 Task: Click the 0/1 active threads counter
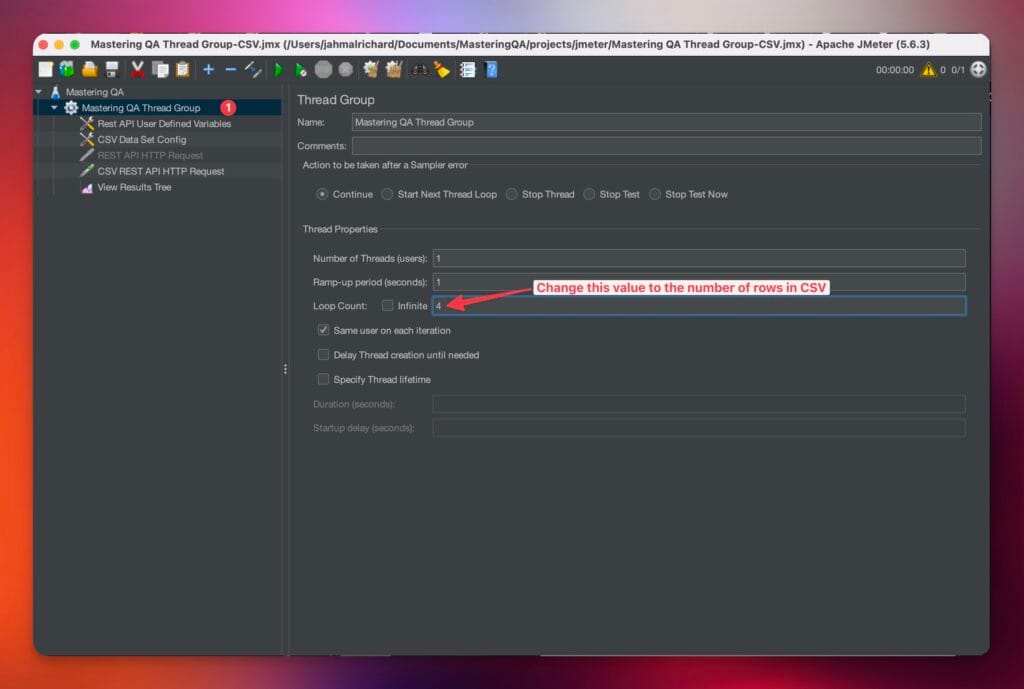[957, 70]
